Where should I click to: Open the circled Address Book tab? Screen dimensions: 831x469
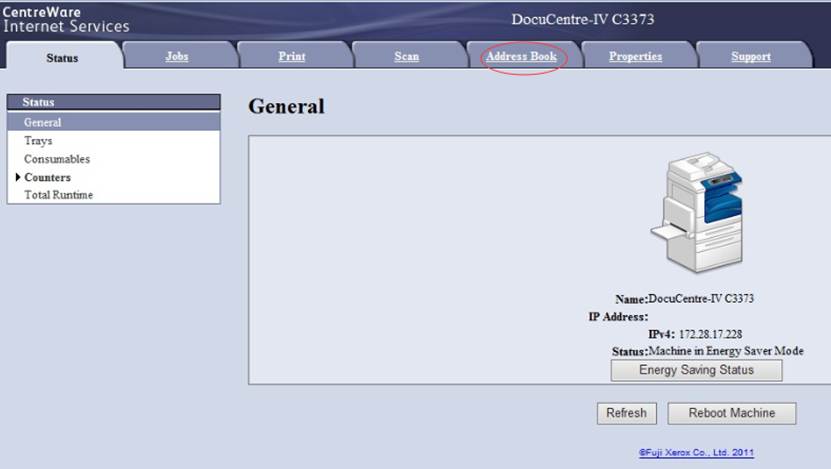pos(521,57)
